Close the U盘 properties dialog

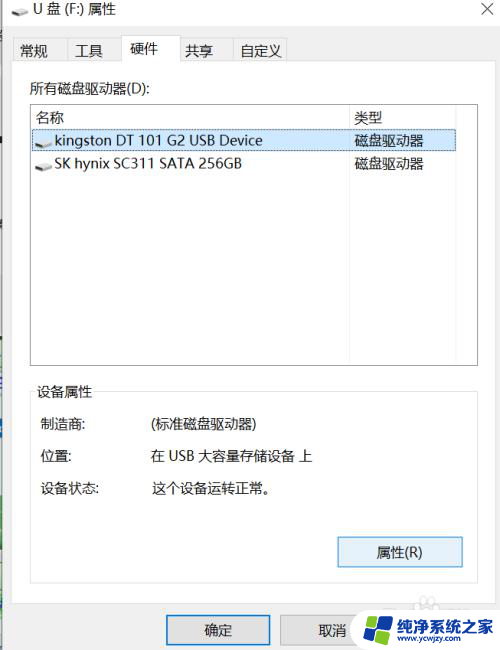[x=487, y=9]
